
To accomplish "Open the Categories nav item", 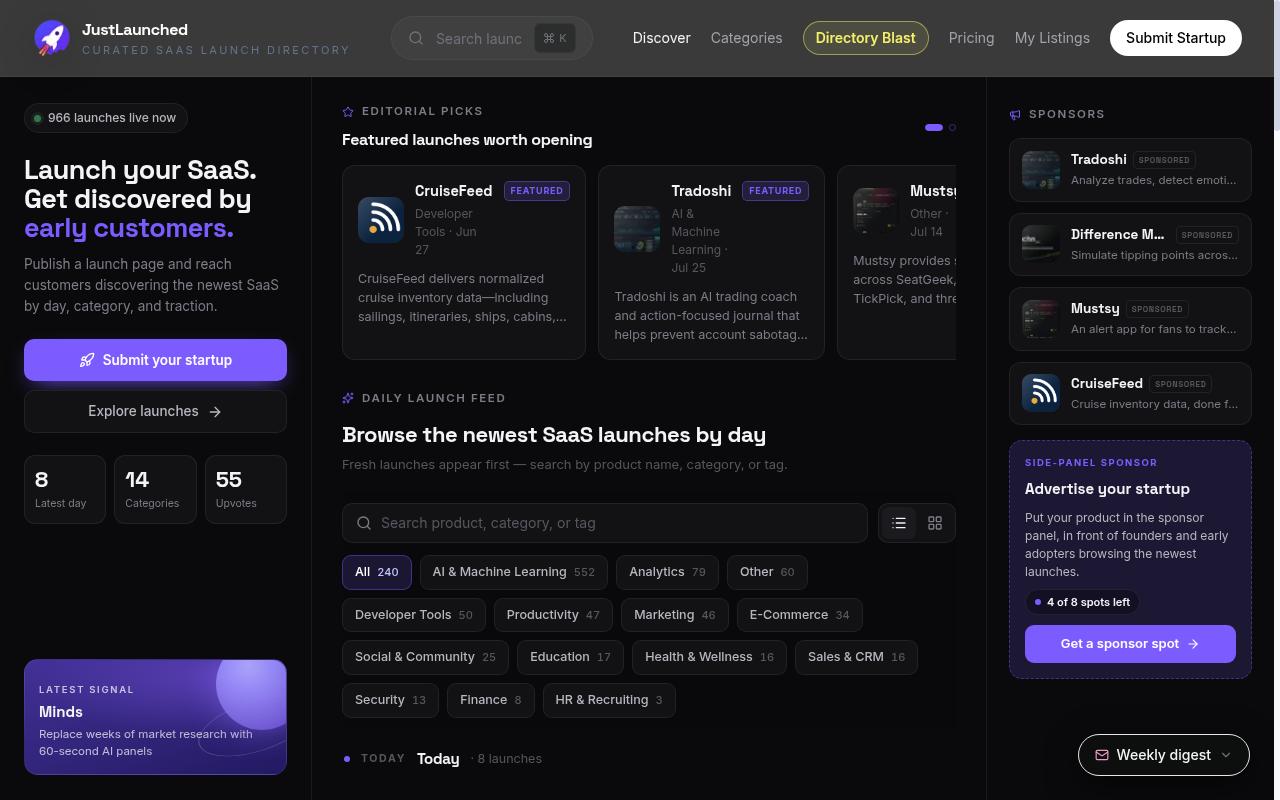I will (x=746, y=38).
